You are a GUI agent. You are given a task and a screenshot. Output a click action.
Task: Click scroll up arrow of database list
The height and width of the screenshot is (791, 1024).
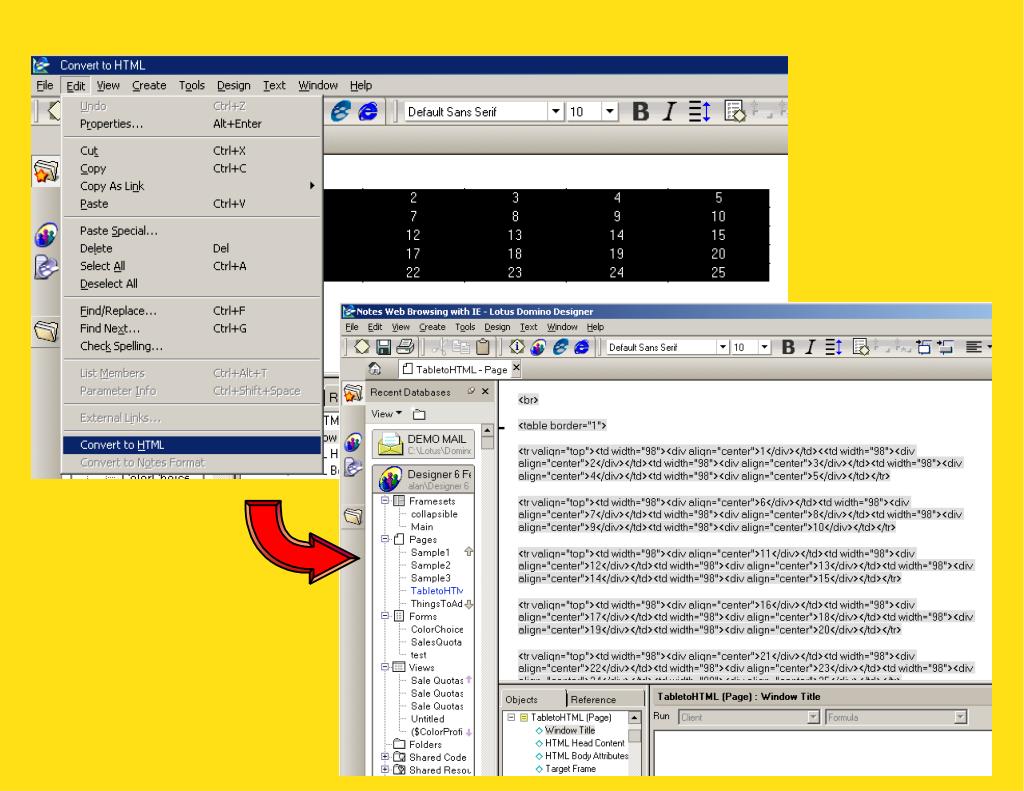pyautogui.click(x=487, y=430)
